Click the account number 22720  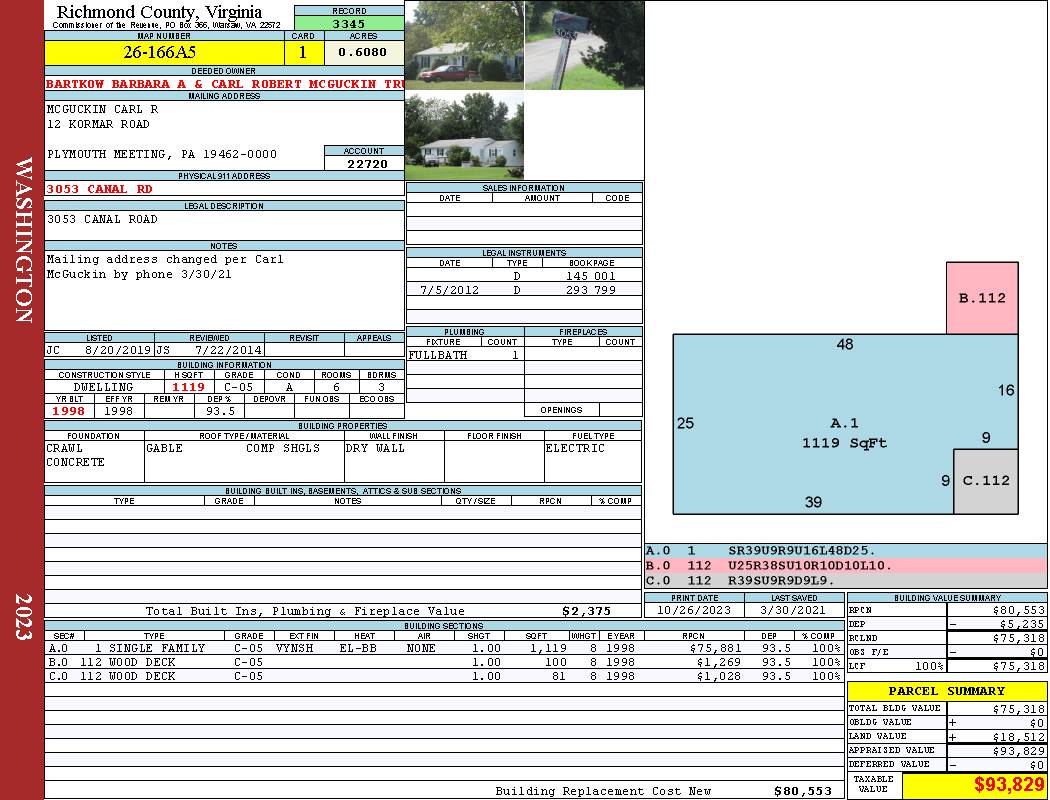coord(367,164)
